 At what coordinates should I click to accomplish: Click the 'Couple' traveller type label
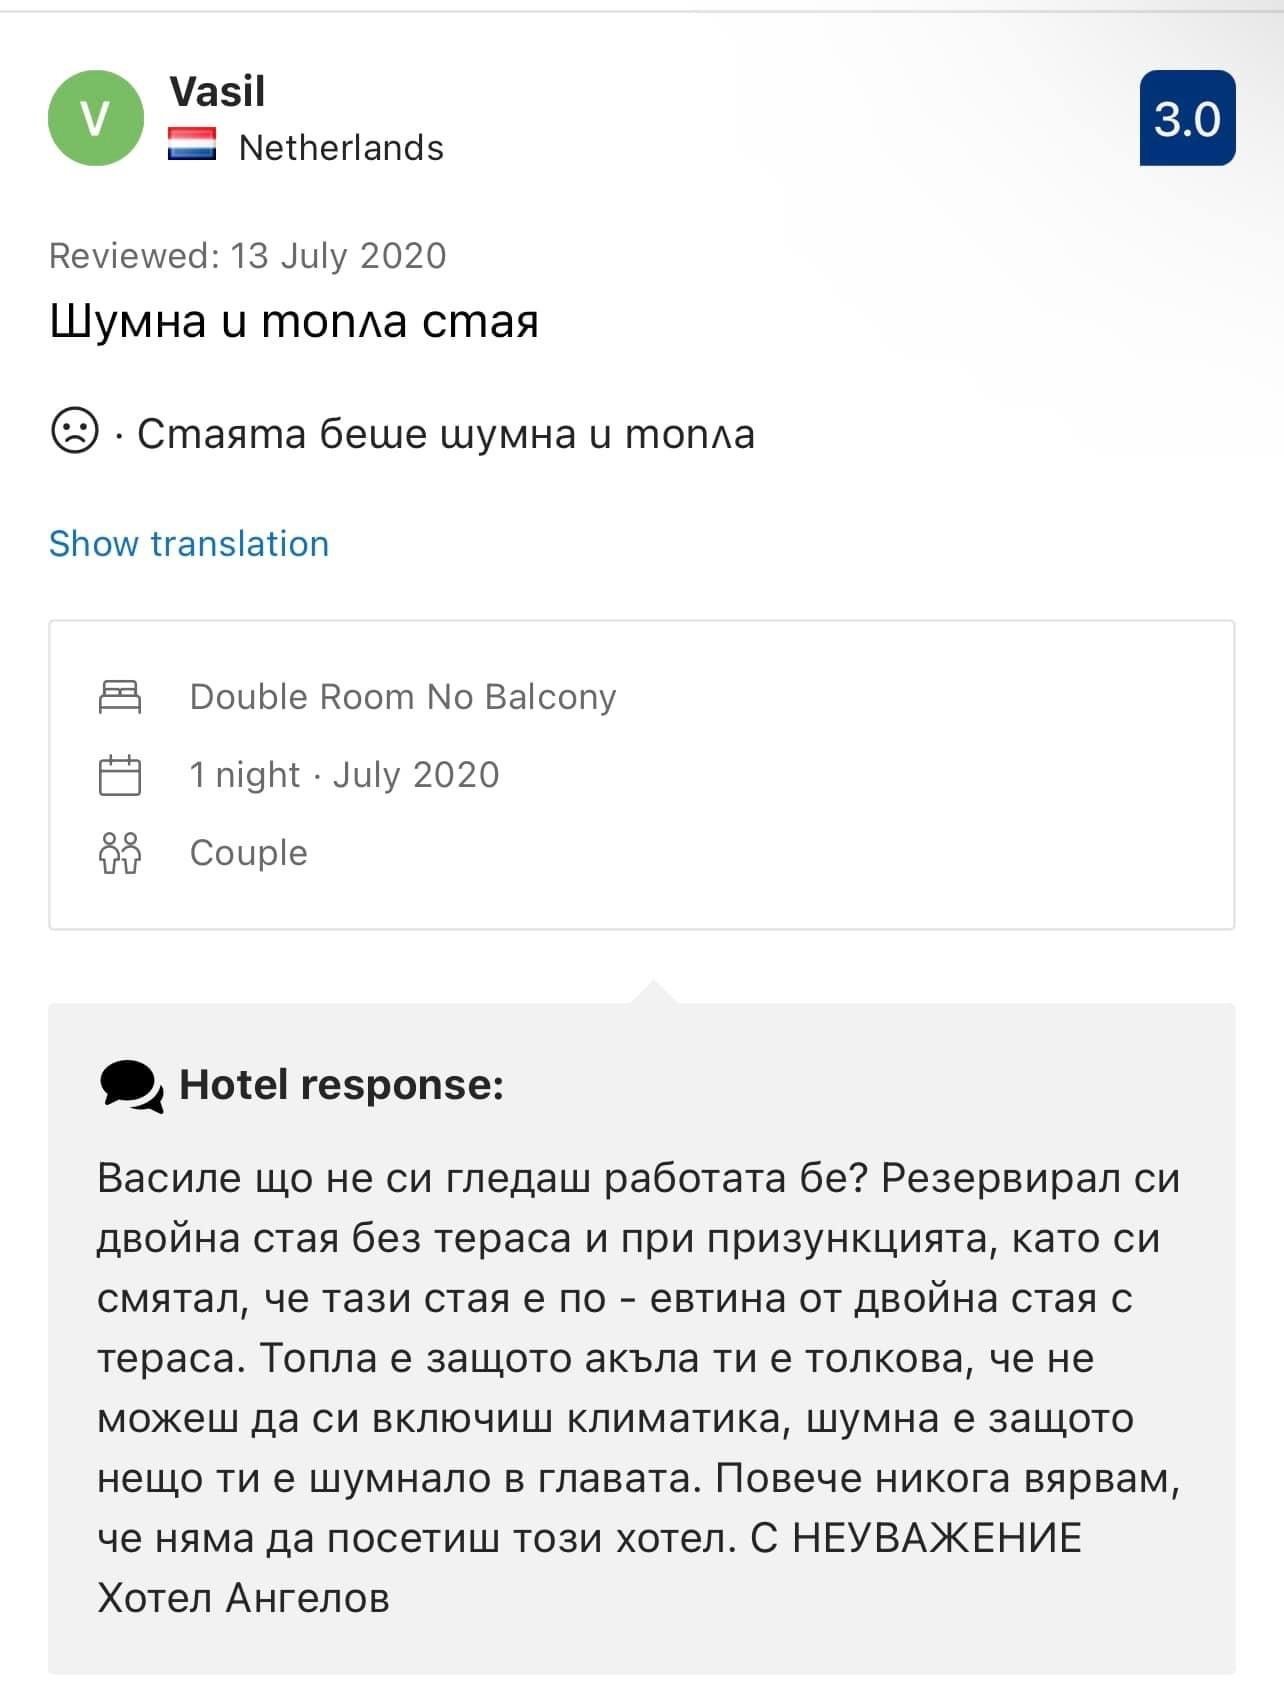(x=249, y=853)
